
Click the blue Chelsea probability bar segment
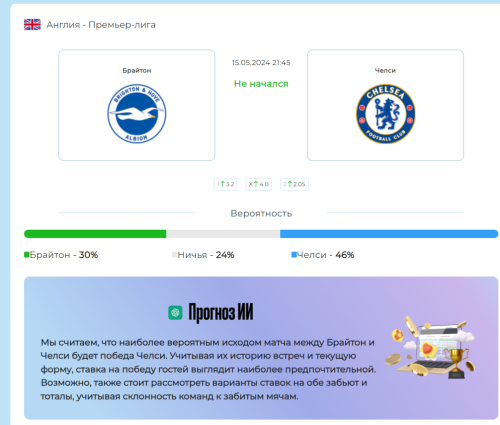tap(389, 234)
